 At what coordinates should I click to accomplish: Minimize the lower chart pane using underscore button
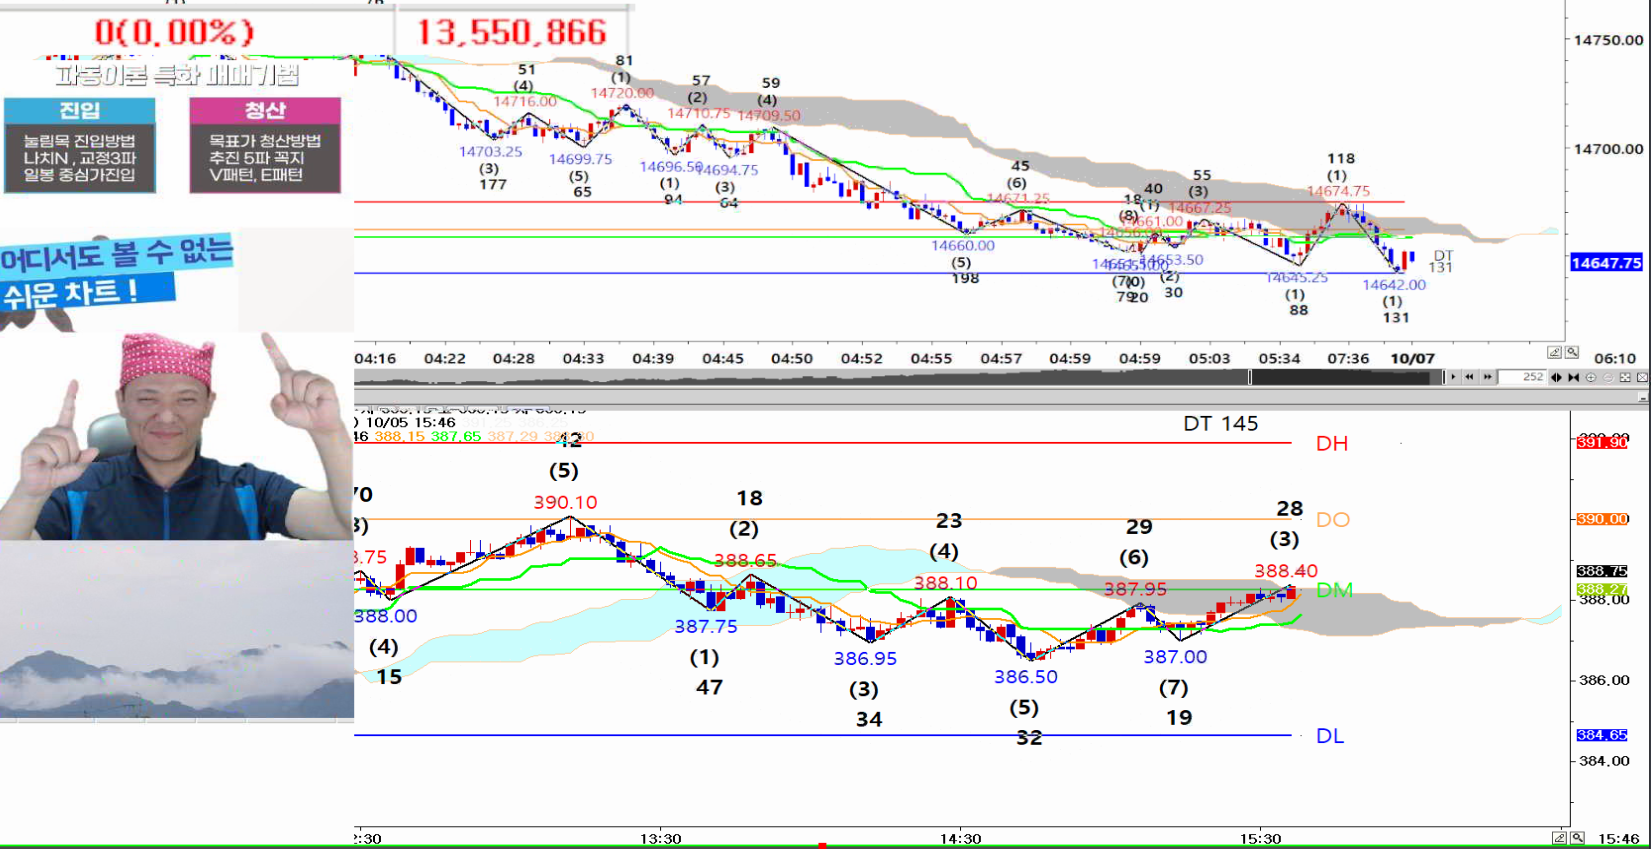pyautogui.click(x=1643, y=397)
